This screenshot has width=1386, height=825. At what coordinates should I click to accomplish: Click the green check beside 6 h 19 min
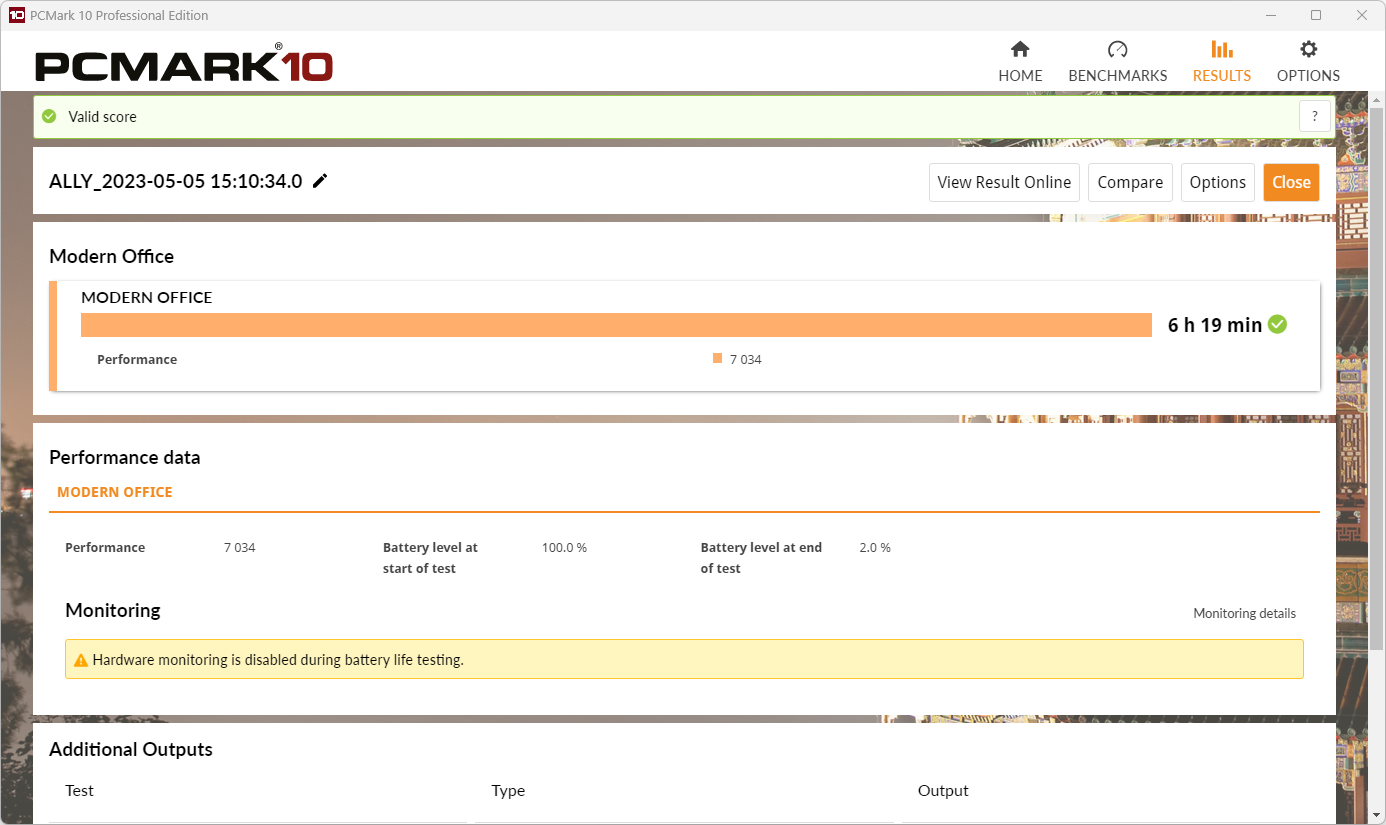tap(1277, 324)
